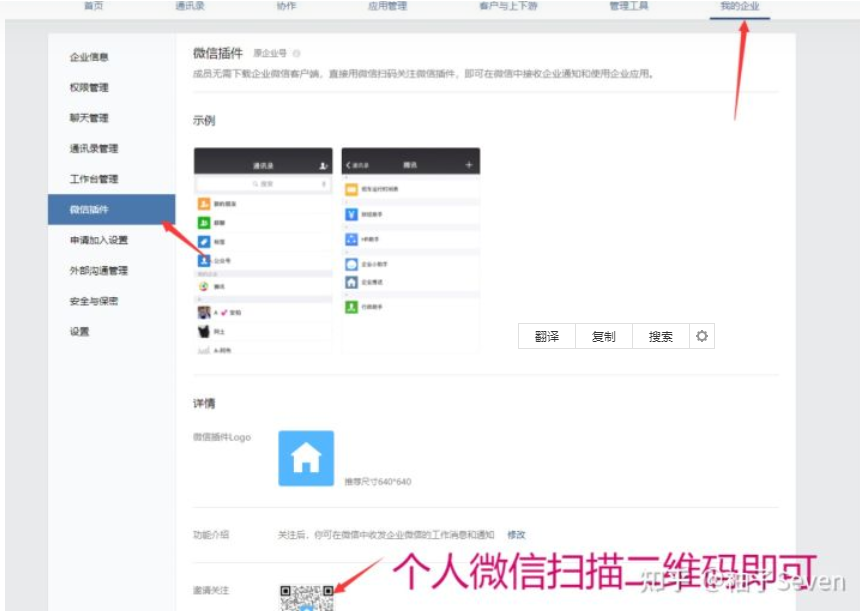Open 企业信息 in the sidebar
Screen dimensions: 860x614
[89, 57]
